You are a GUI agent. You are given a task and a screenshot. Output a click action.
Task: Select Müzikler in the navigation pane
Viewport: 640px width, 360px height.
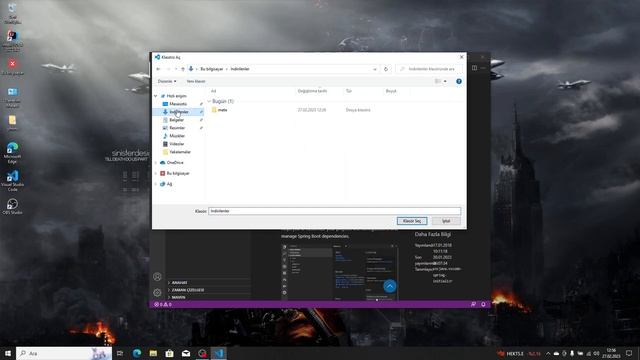pyautogui.click(x=177, y=136)
